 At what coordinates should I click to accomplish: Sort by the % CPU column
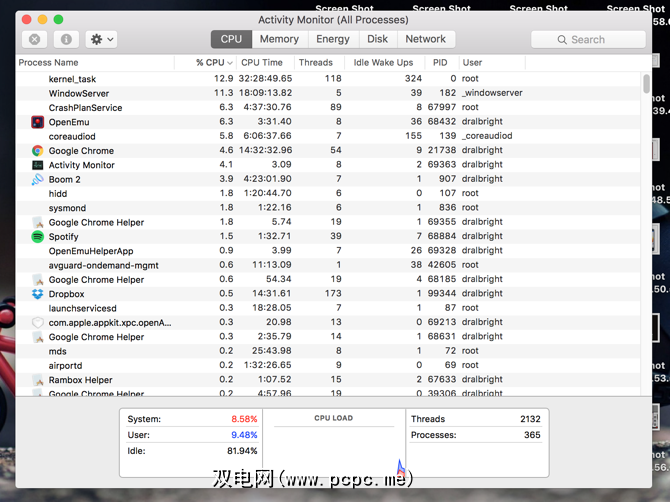coord(214,63)
